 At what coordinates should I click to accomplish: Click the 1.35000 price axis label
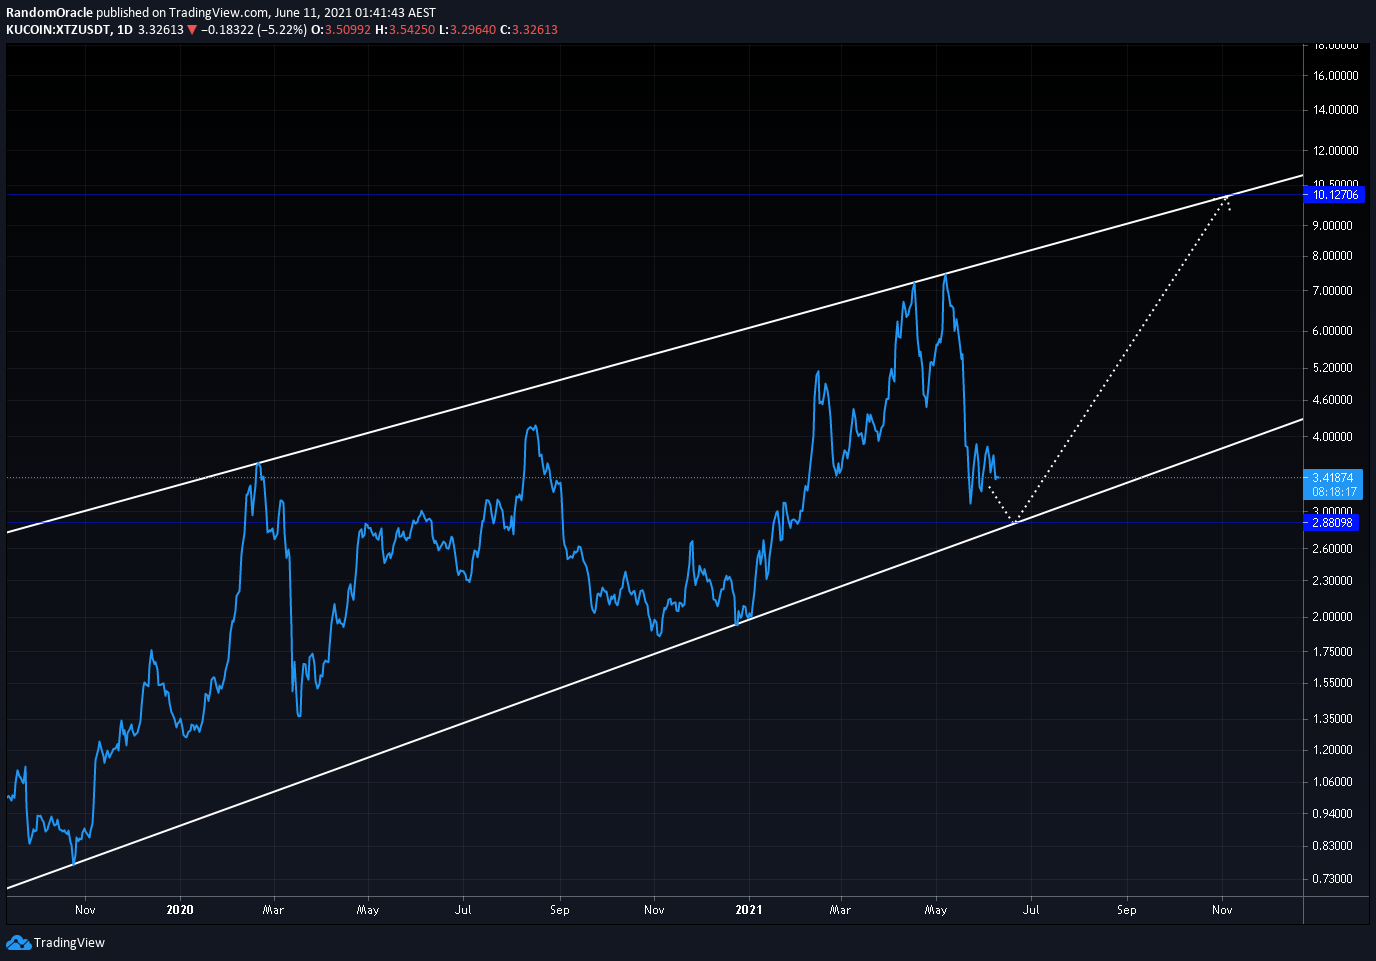[1333, 719]
